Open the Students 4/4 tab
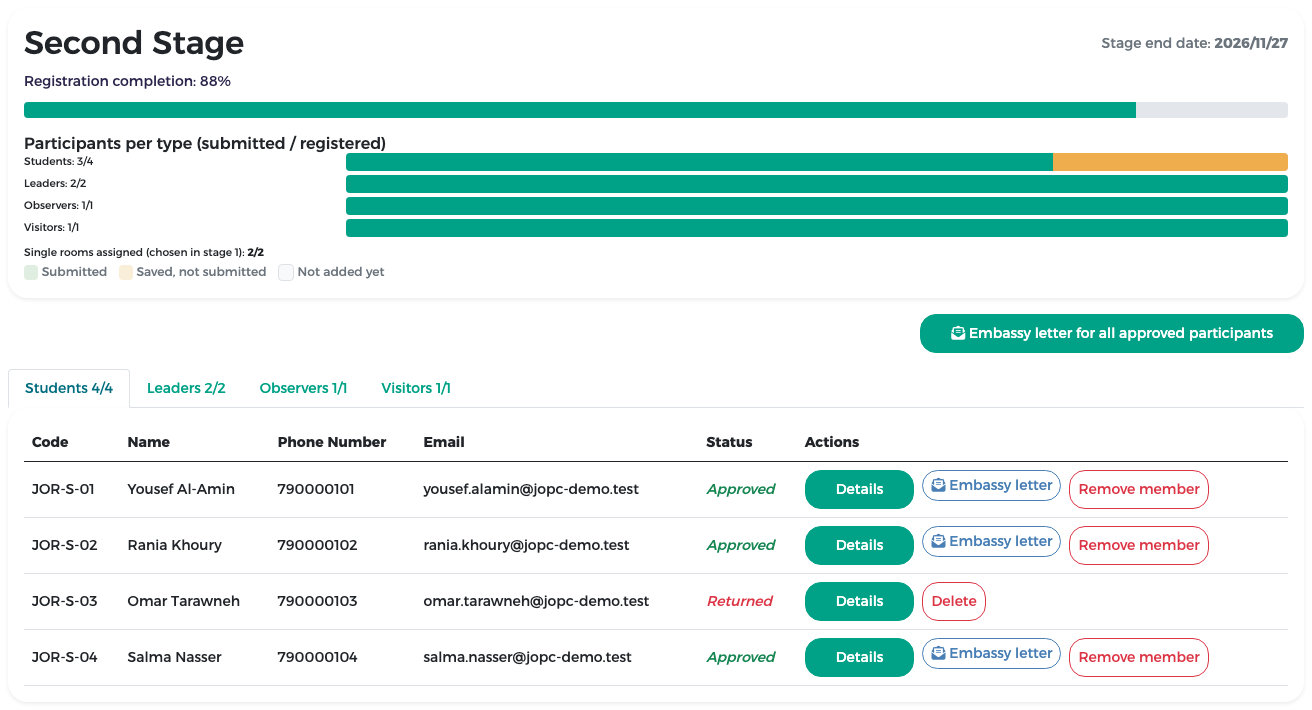The width and height of the screenshot is (1312, 710). click(x=69, y=388)
